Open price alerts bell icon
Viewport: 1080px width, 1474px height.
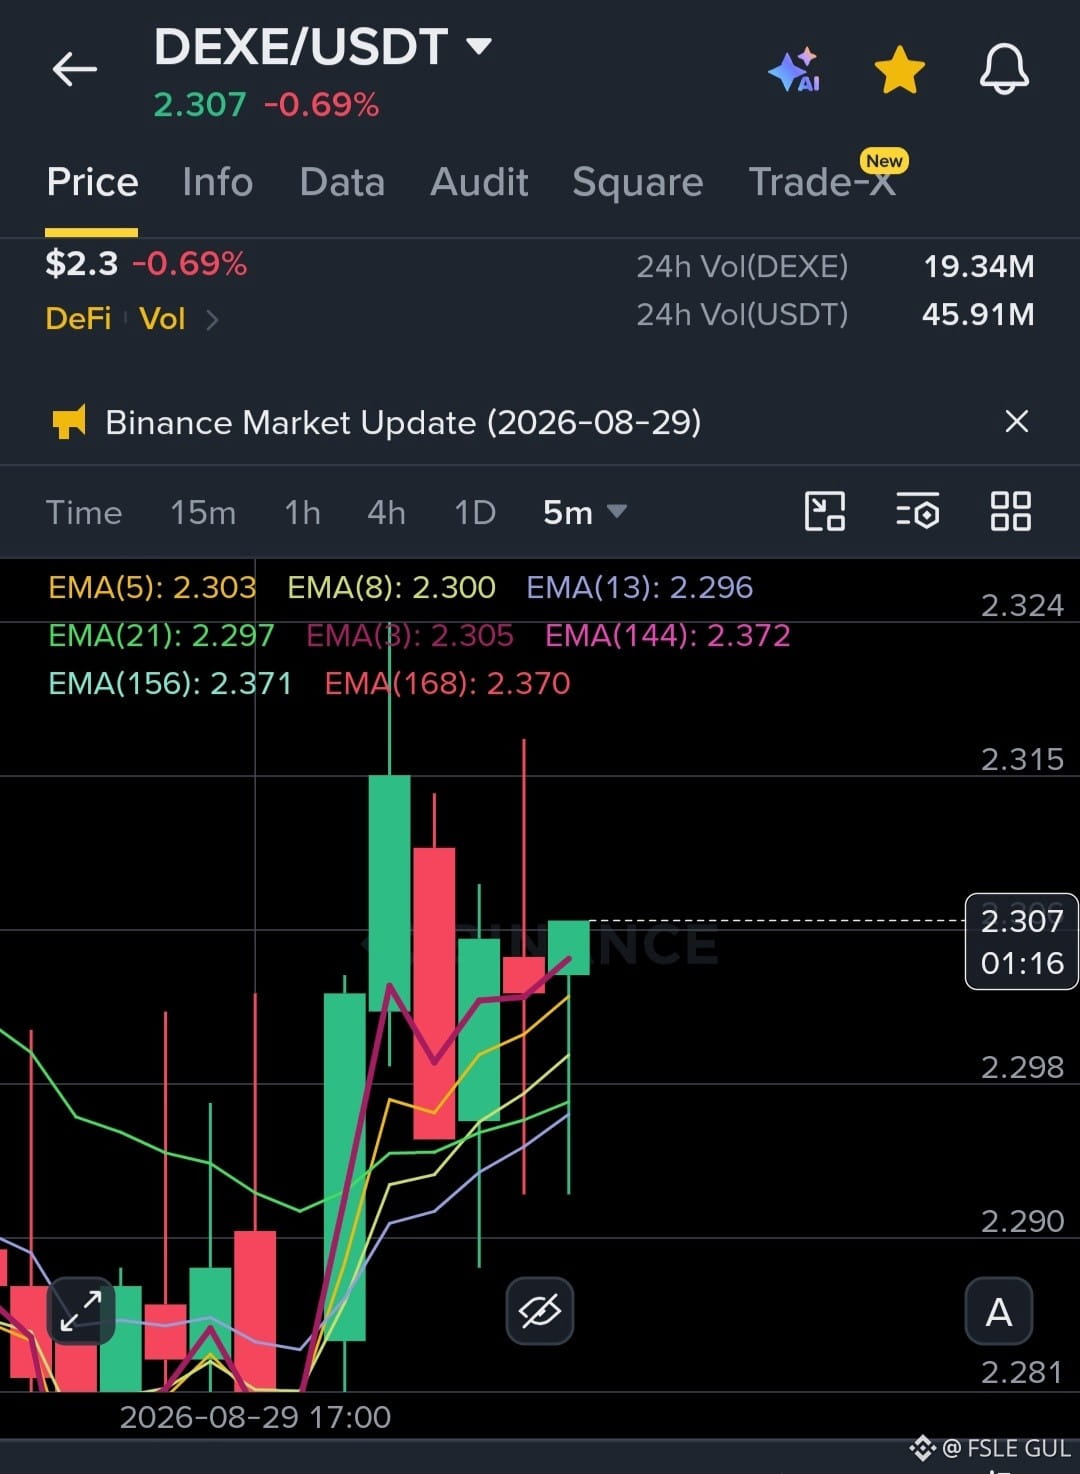coord(1004,69)
